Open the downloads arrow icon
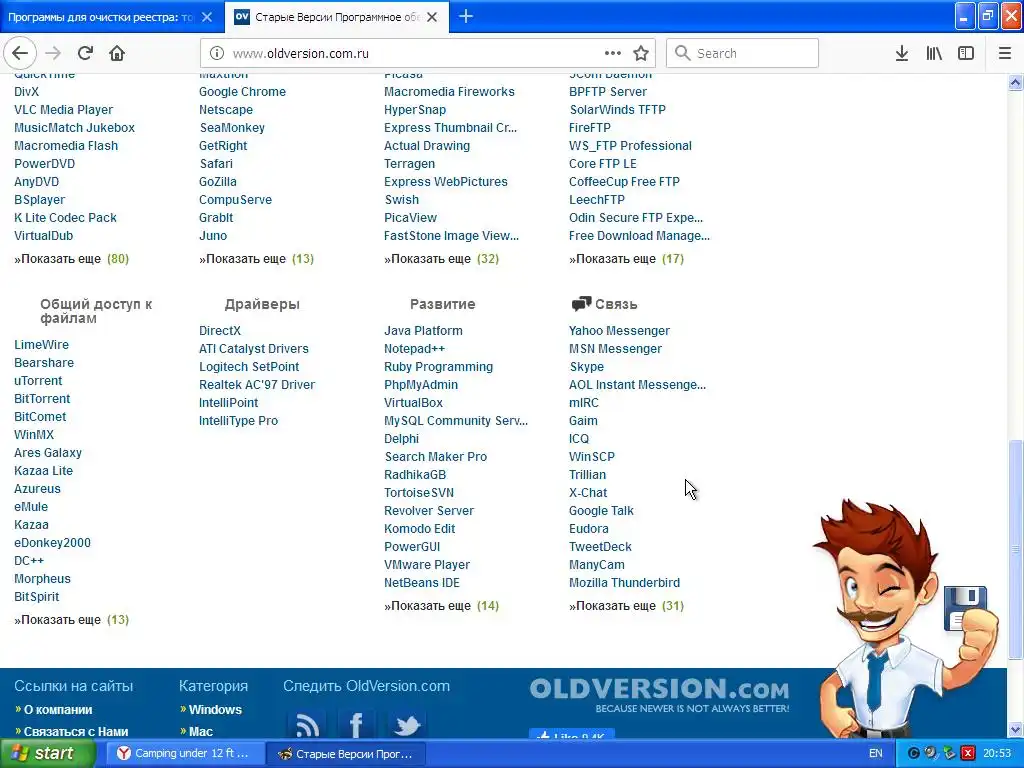 tap(902, 53)
